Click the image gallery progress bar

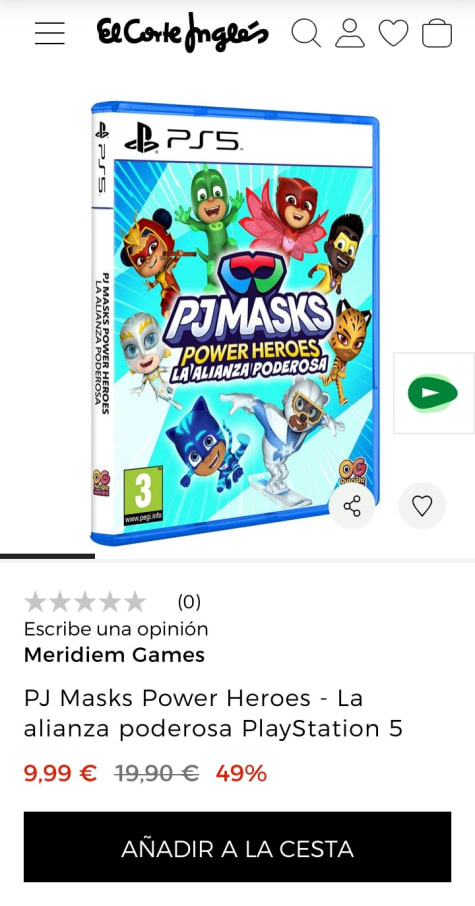47,556
